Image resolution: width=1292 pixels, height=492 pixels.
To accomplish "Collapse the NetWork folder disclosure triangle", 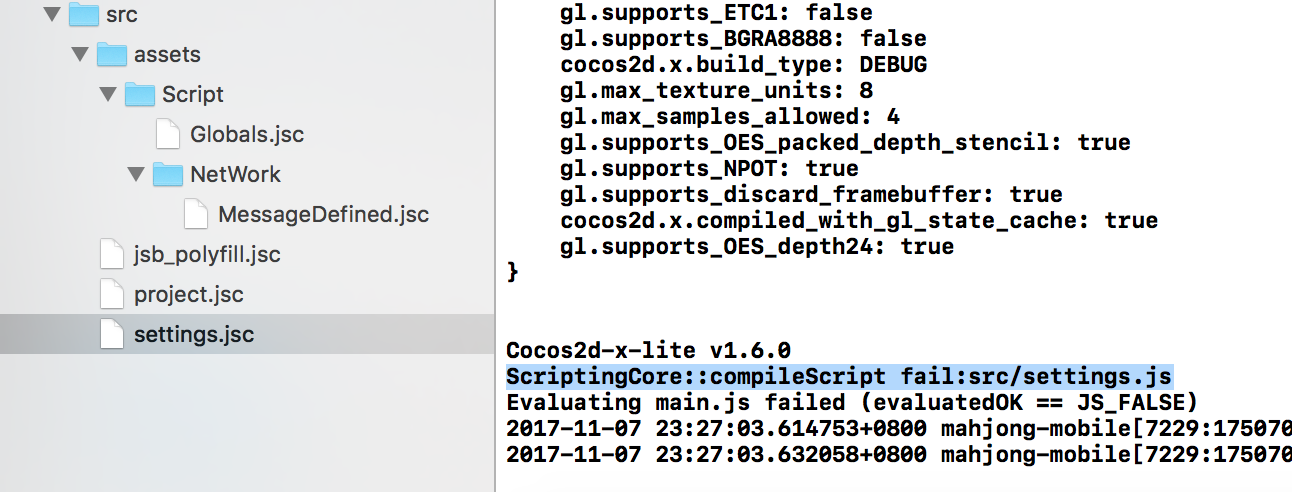I will pos(136,174).
